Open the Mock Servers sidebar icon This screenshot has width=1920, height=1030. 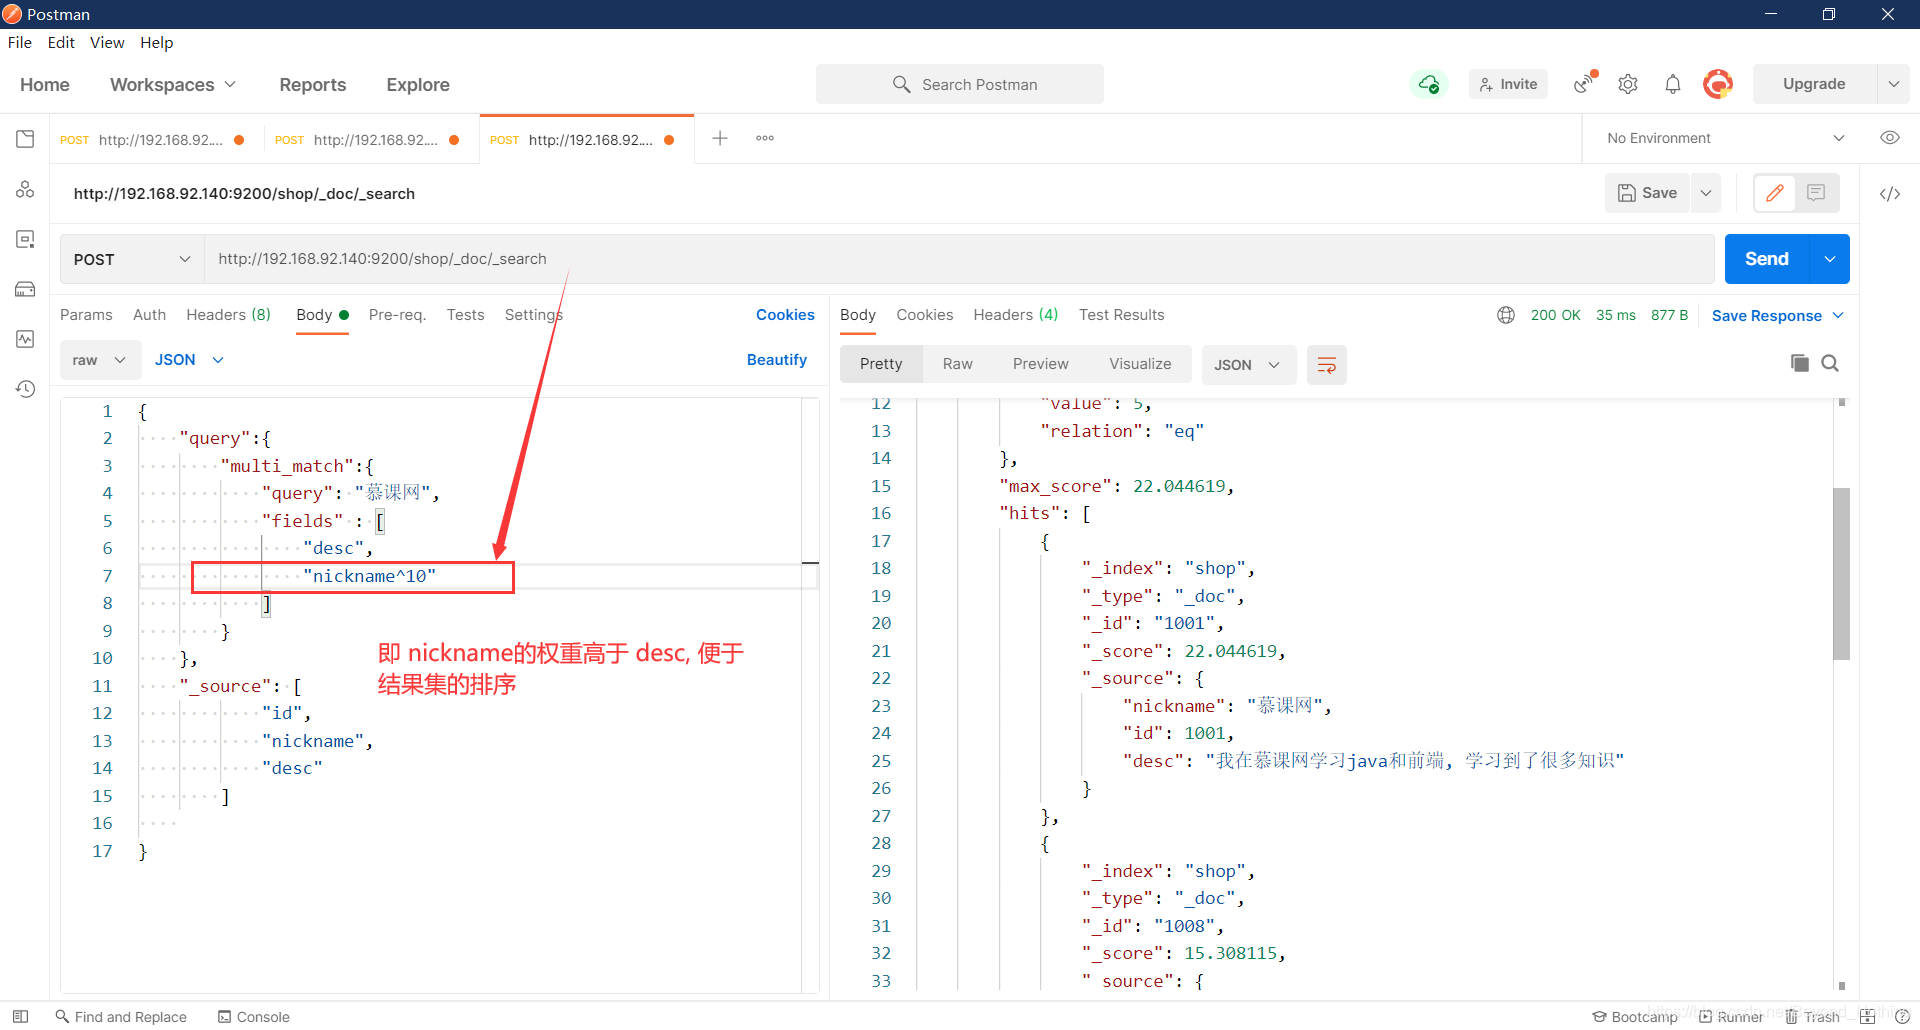[25, 289]
